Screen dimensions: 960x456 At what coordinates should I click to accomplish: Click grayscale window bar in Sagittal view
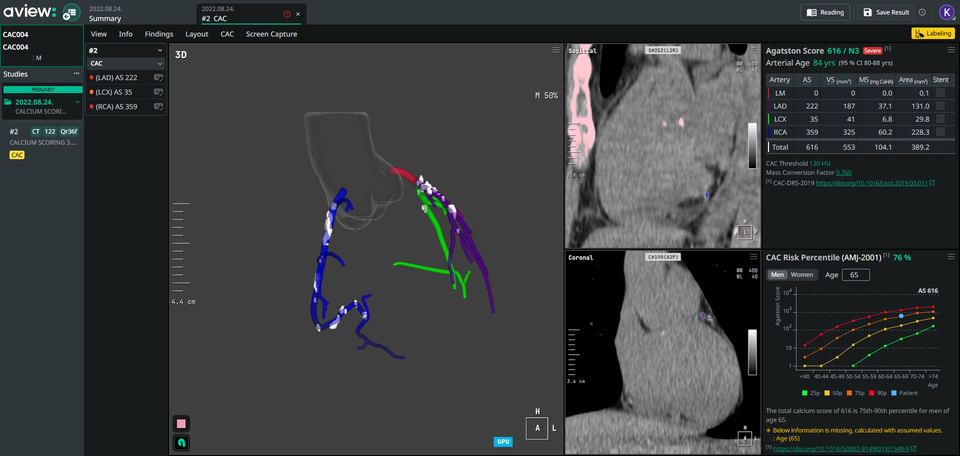point(752,144)
